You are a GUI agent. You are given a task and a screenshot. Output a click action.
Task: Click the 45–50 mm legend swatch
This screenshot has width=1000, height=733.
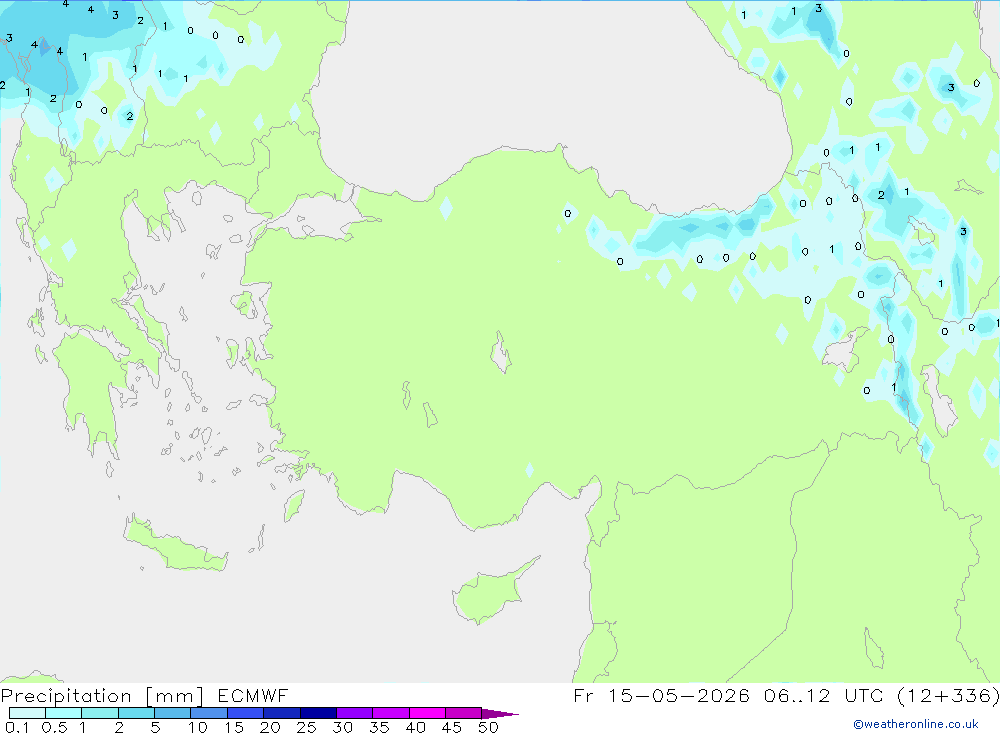pos(464,713)
